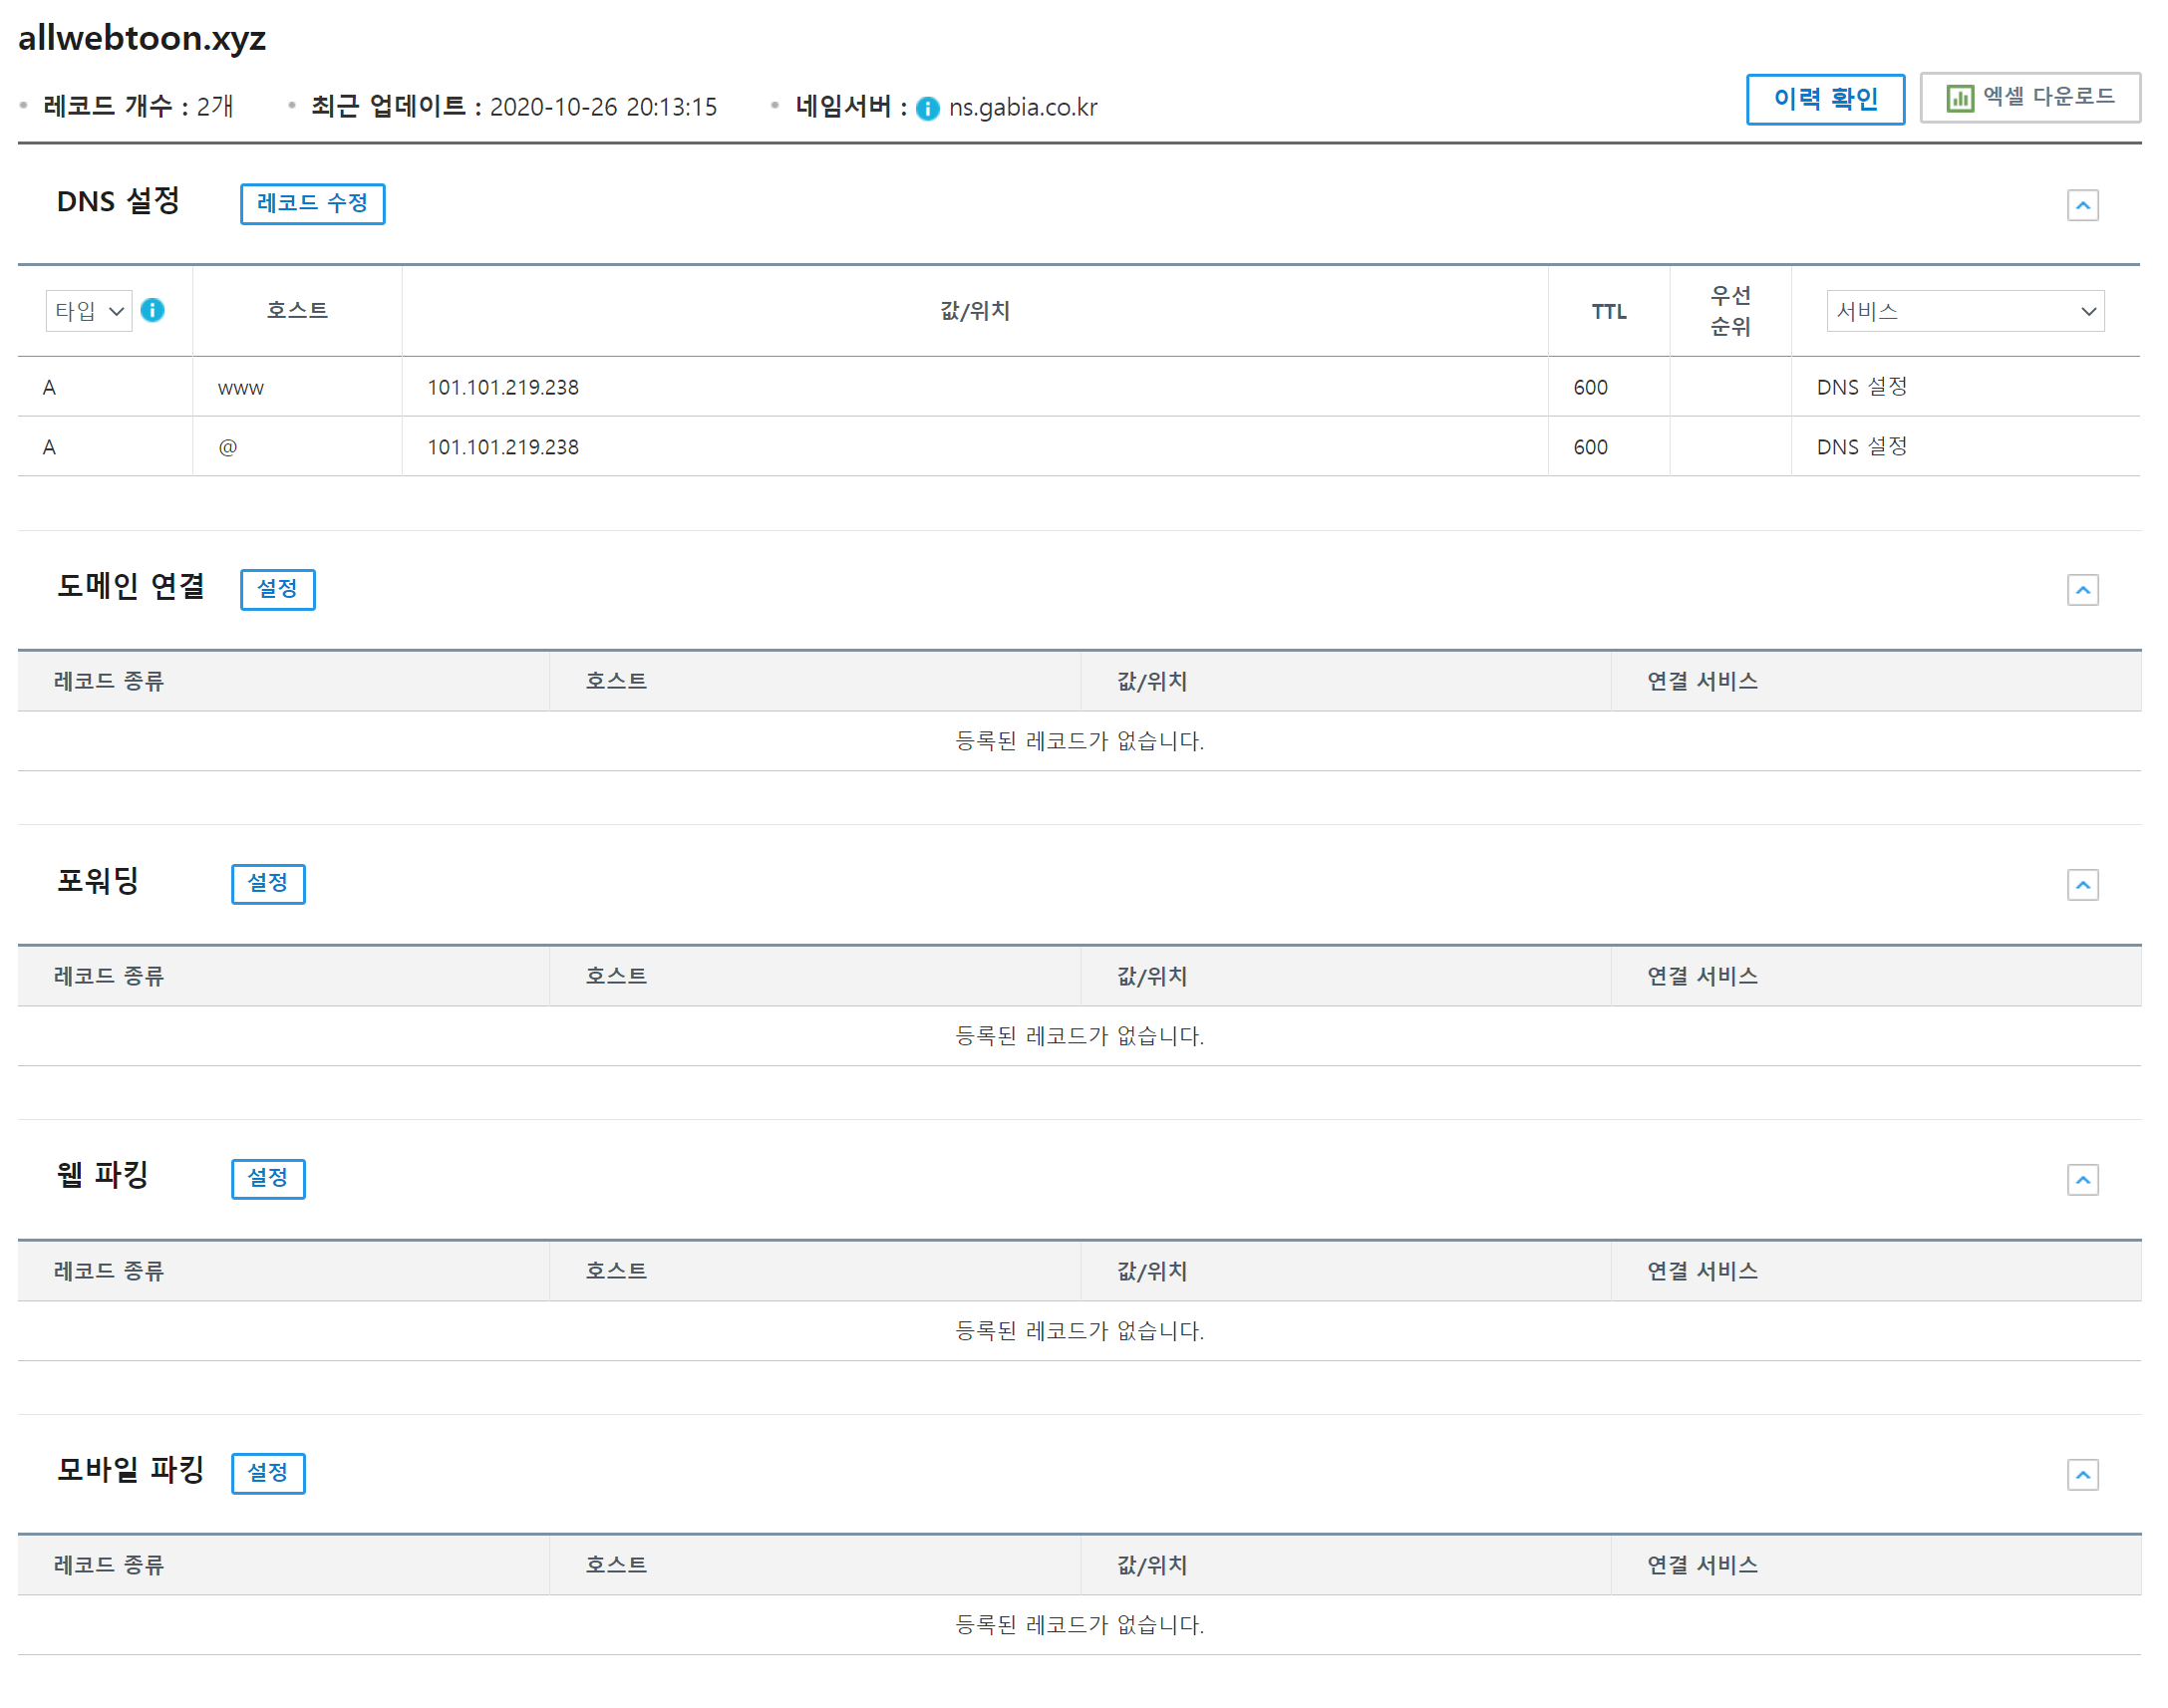Collapse the 도메인 연결 section chevron
Image resolution: width=2168 pixels, height=1708 pixels.
pyautogui.click(x=2084, y=590)
